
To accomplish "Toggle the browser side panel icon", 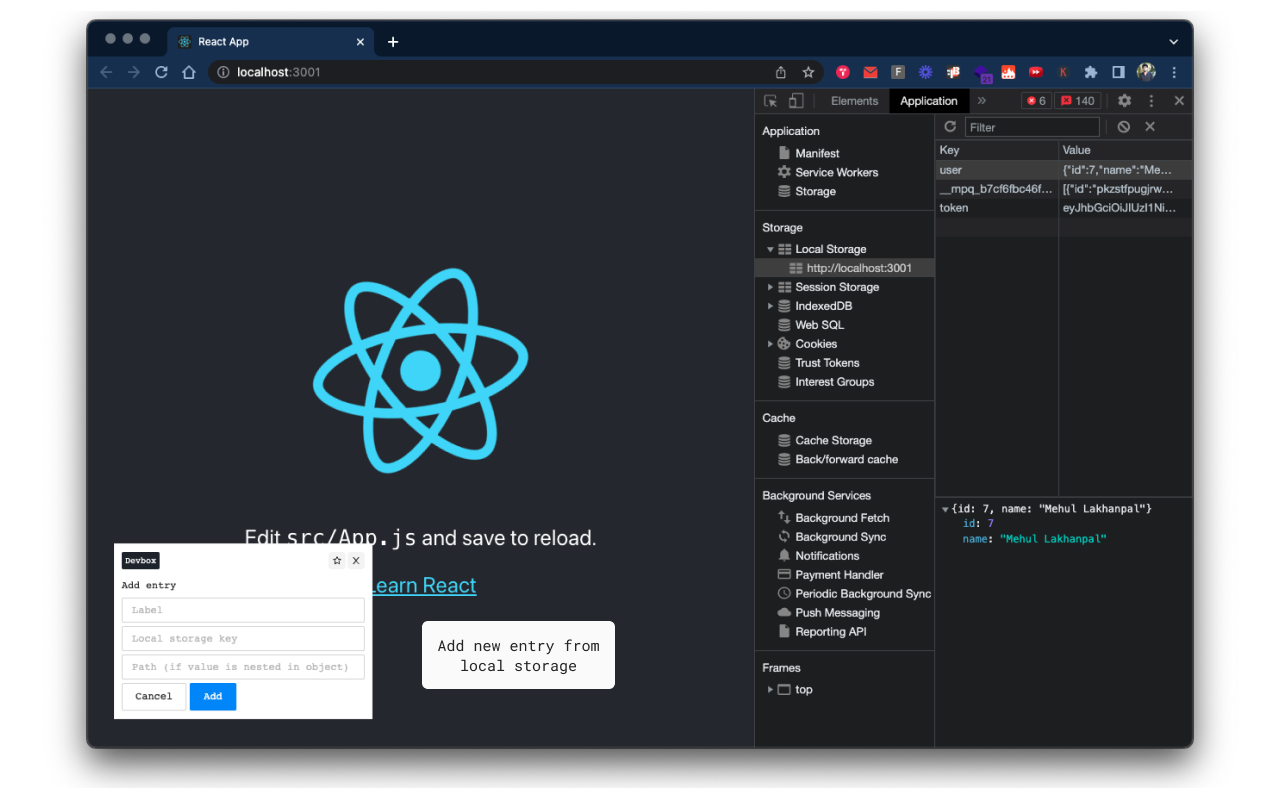I will pyautogui.click(x=1118, y=72).
